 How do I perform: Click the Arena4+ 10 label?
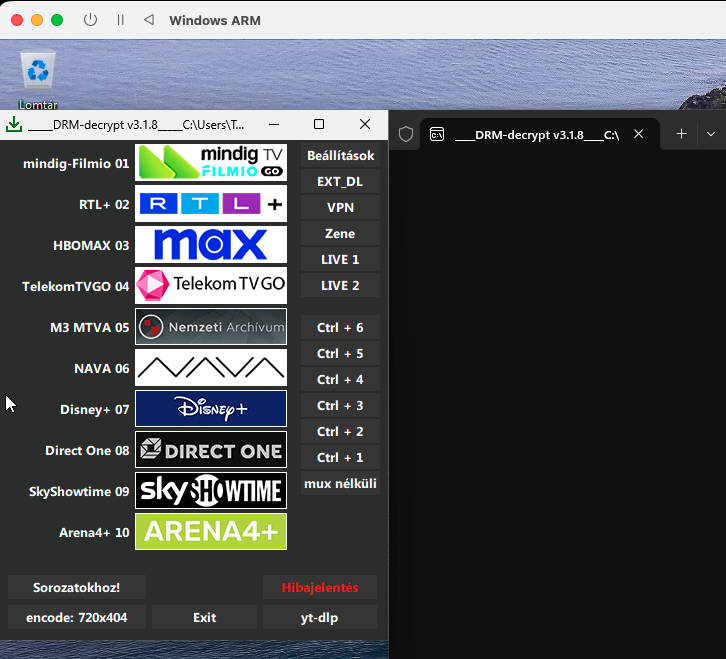[94, 532]
